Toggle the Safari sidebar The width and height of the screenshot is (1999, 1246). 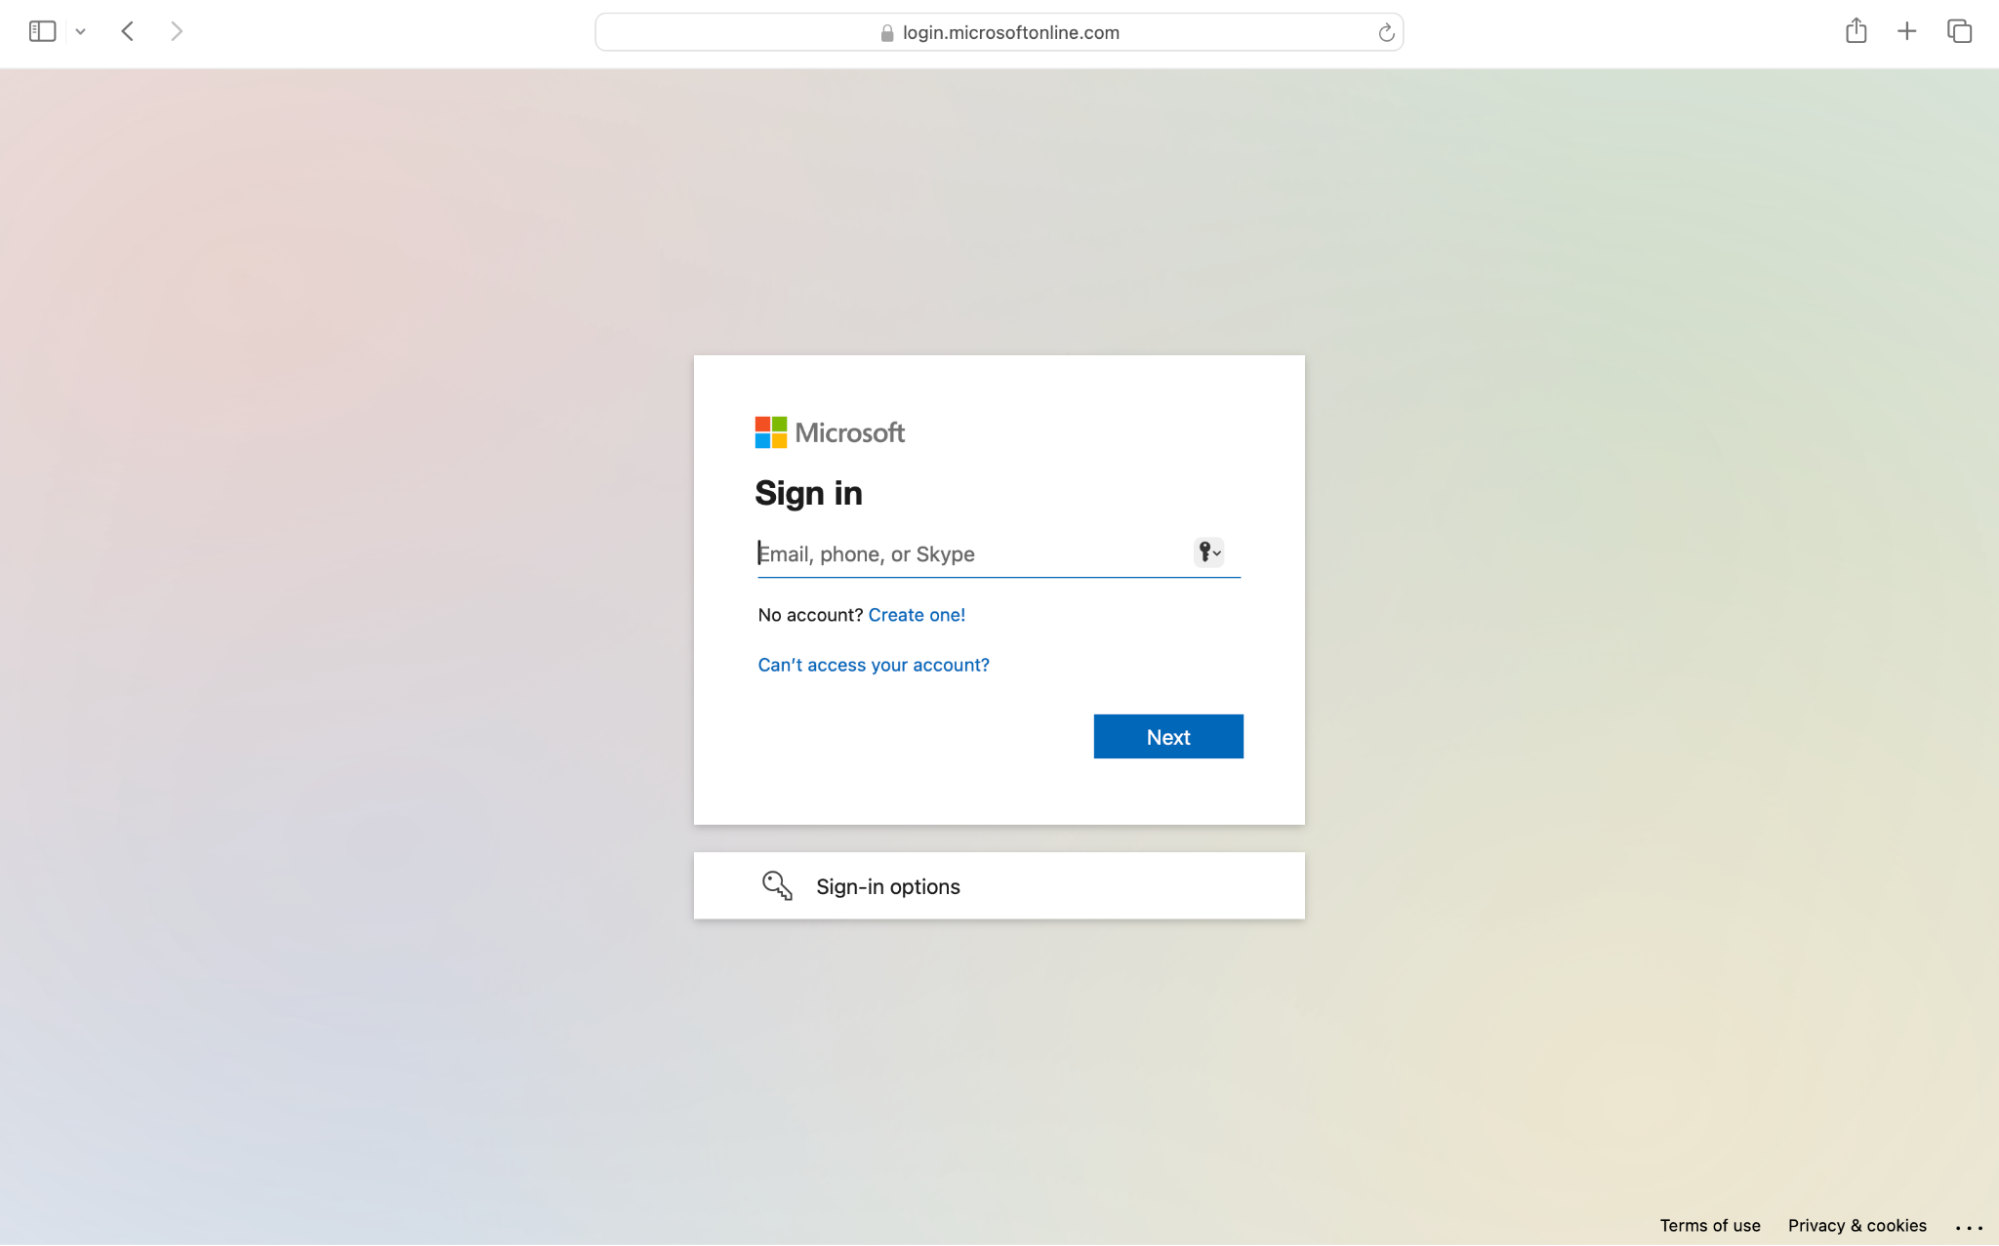42,31
